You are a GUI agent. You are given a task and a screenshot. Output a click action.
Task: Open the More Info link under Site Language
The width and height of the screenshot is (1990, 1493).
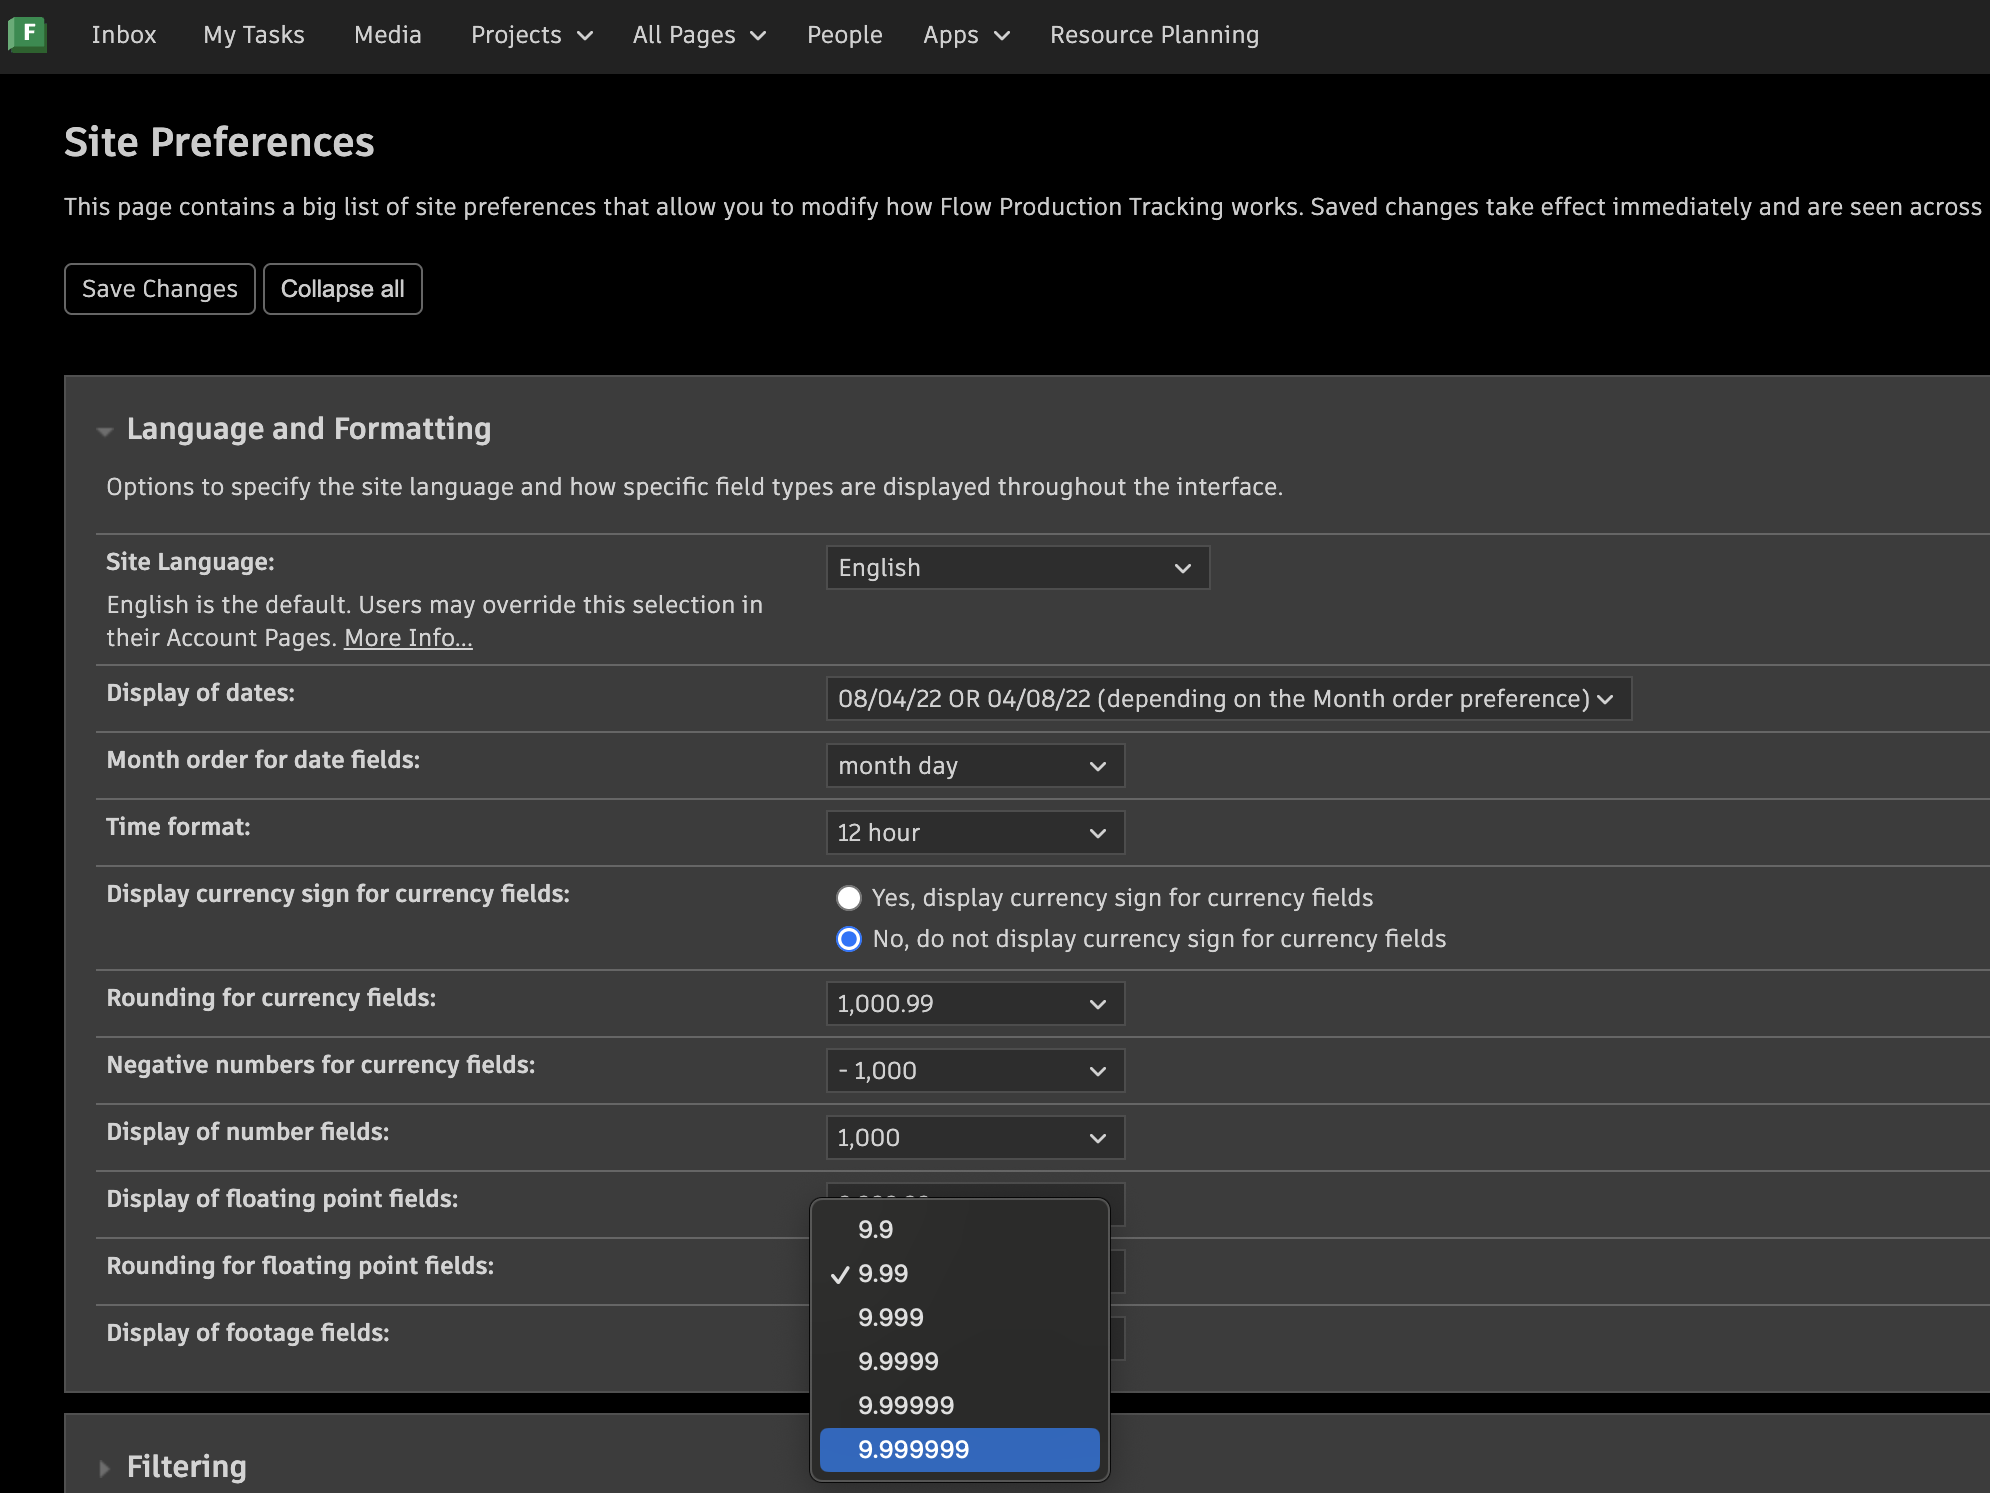(x=407, y=637)
